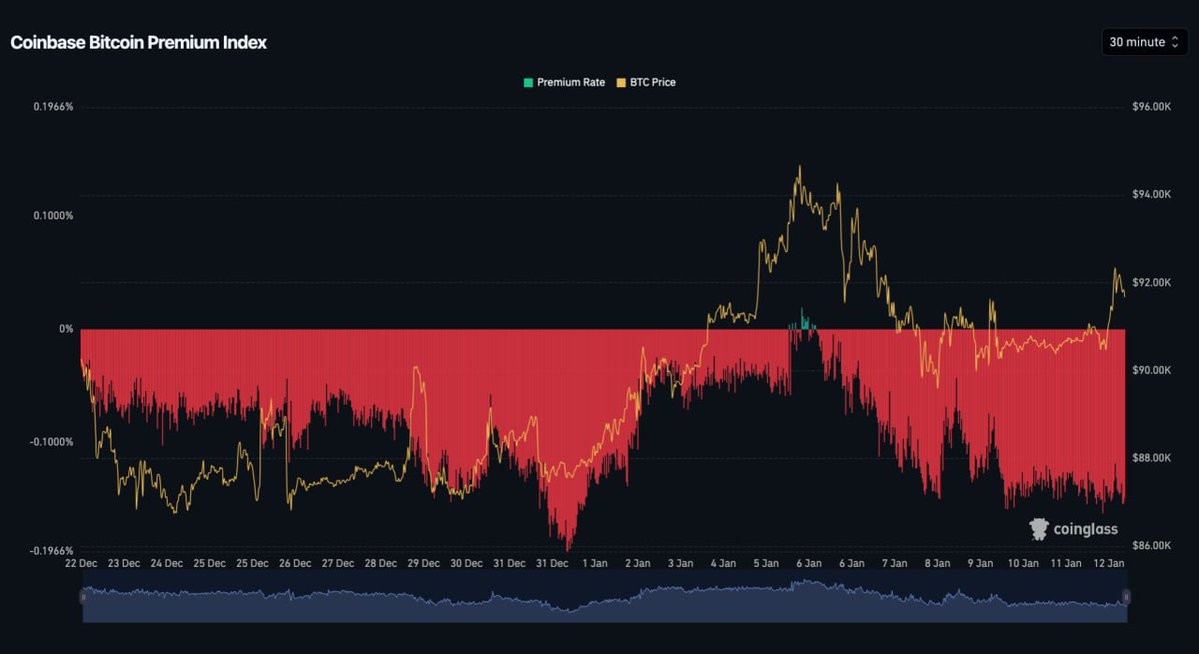Click the 9 Jan date label
Image resolution: width=1199 pixels, height=654 pixels.
980,563
